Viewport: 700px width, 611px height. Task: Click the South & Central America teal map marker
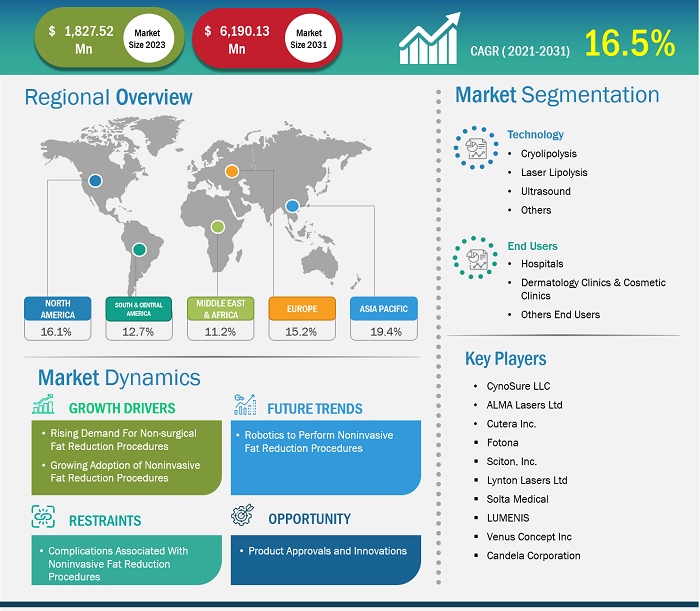click(x=139, y=249)
